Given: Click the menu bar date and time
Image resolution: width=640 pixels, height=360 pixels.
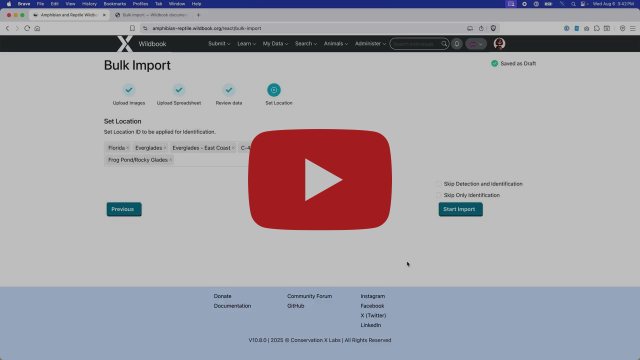Looking at the screenshot, I should click(x=614, y=4).
